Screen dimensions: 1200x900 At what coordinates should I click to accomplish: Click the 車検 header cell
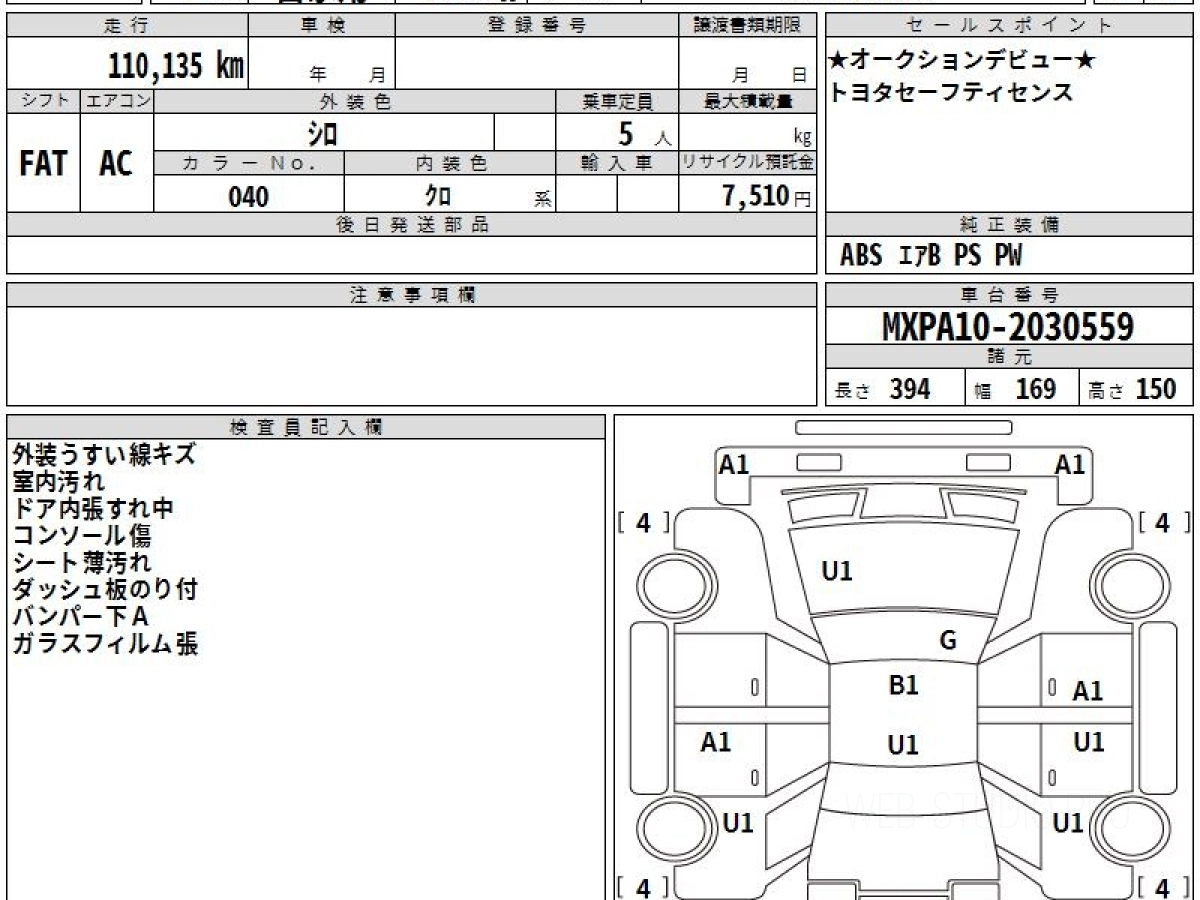(321, 26)
